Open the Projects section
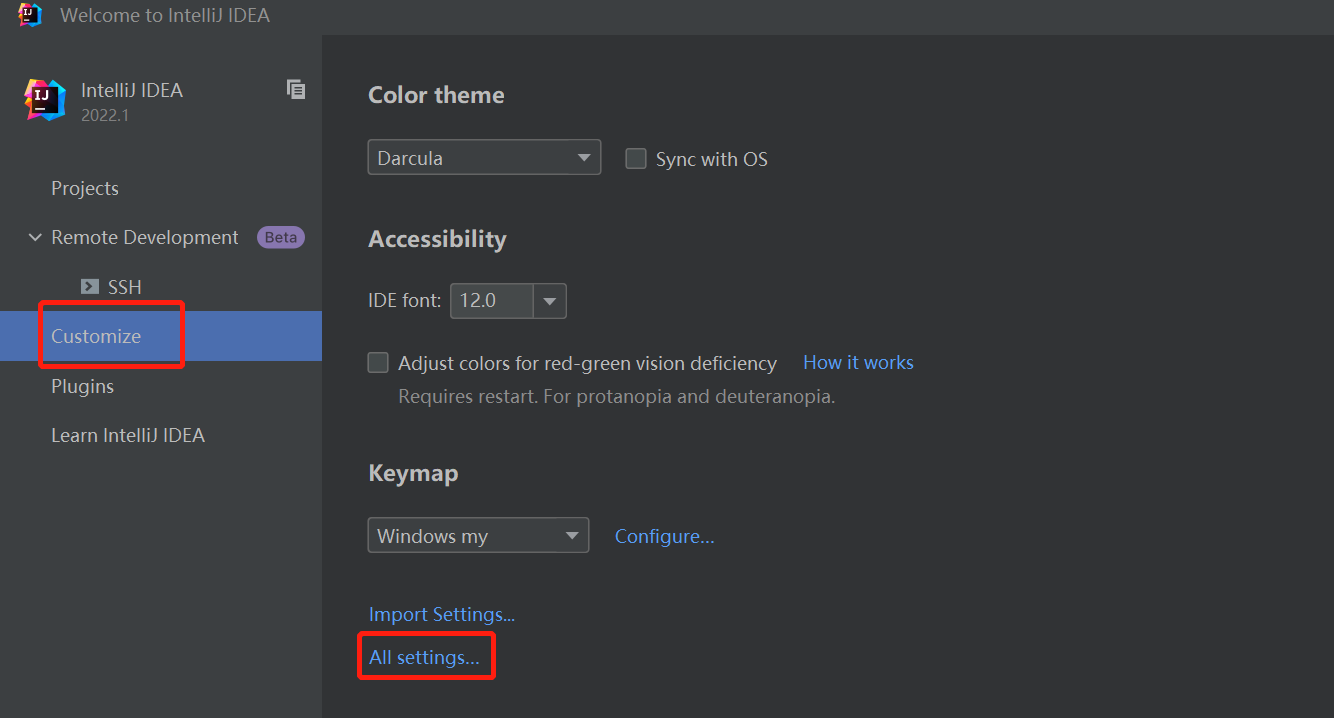The image size is (1334, 718). coord(85,189)
